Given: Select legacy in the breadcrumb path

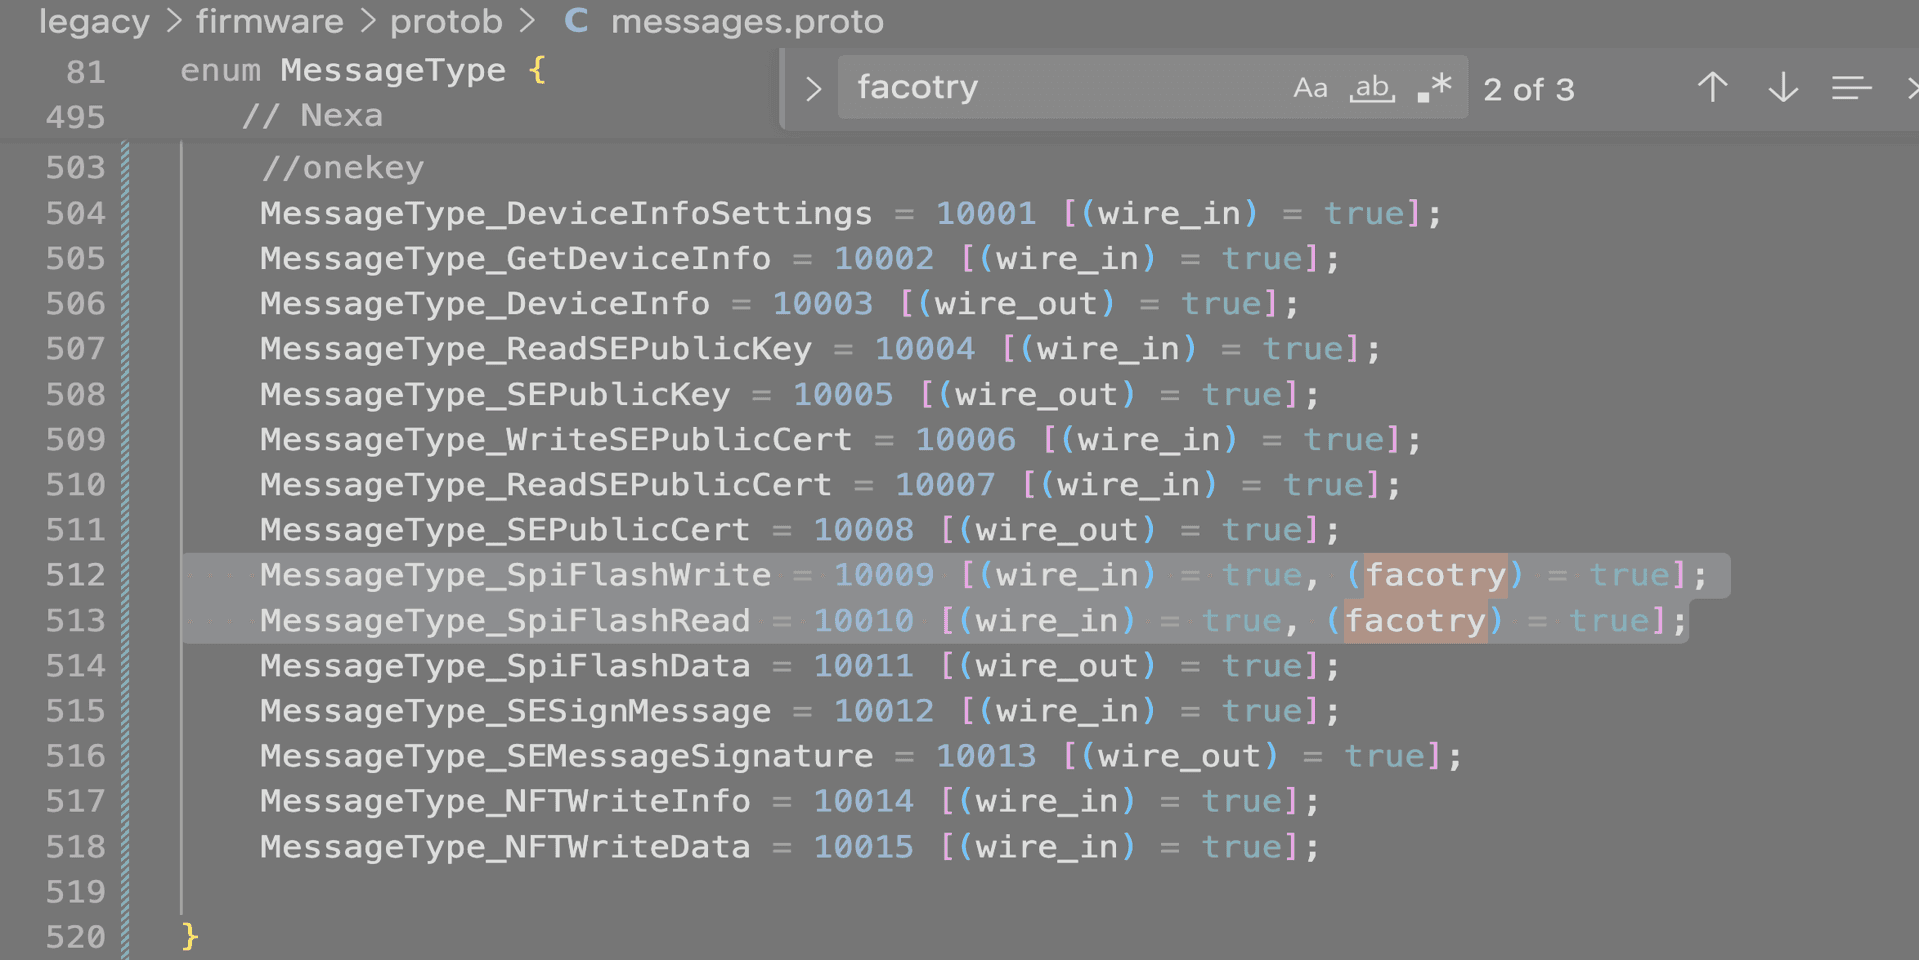Looking at the screenshot, I should click(93, 21).
